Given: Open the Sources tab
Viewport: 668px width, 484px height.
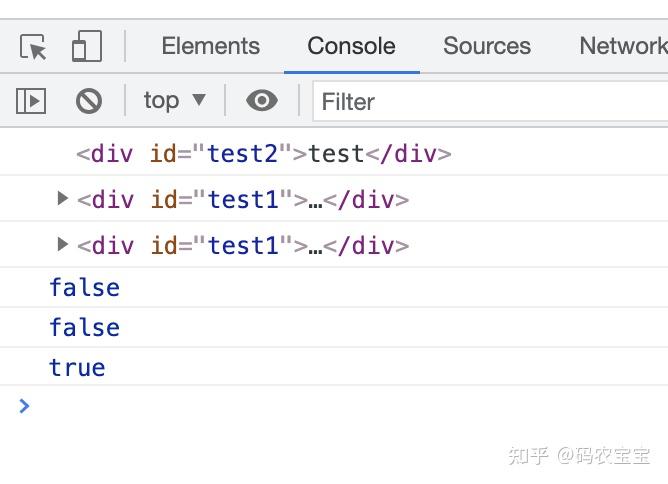Looking at the screenshot, I should pyautogui.click(x=487, y=46).
